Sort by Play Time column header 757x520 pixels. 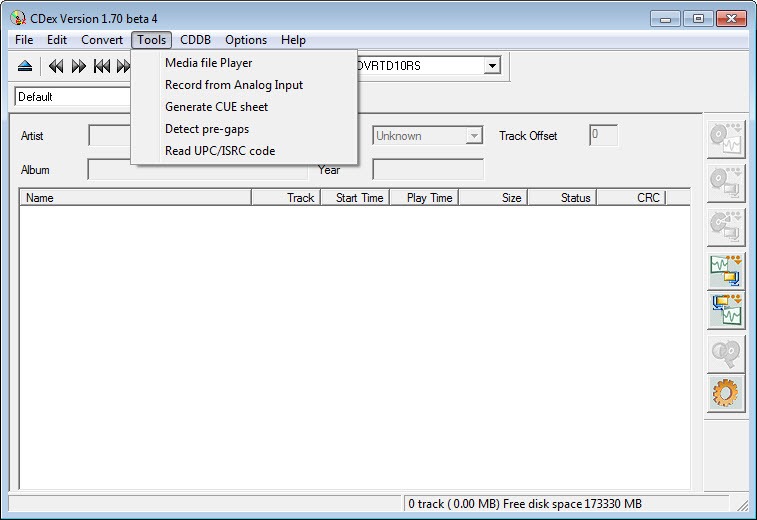[424, 198]
